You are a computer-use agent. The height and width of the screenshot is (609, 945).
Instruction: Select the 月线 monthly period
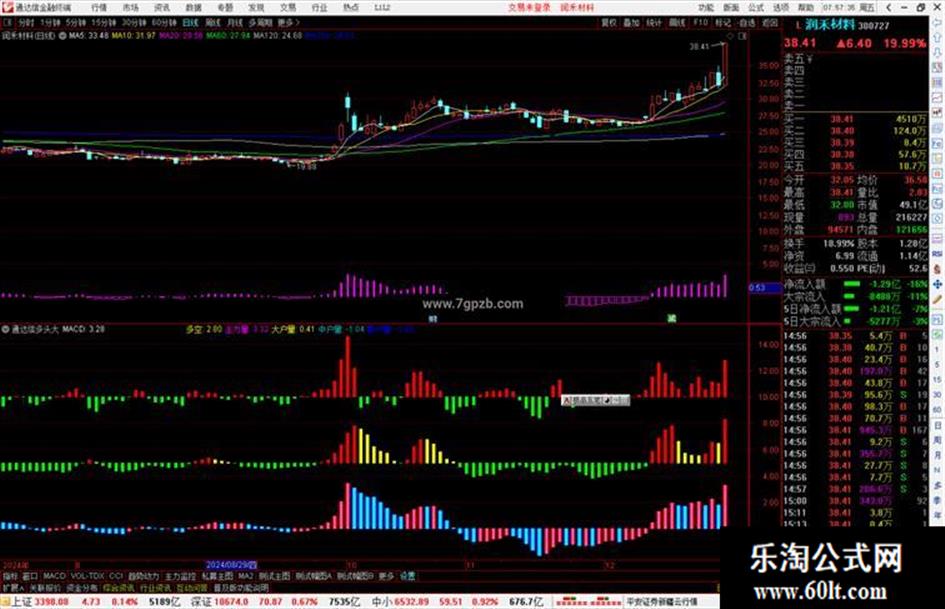234,23
